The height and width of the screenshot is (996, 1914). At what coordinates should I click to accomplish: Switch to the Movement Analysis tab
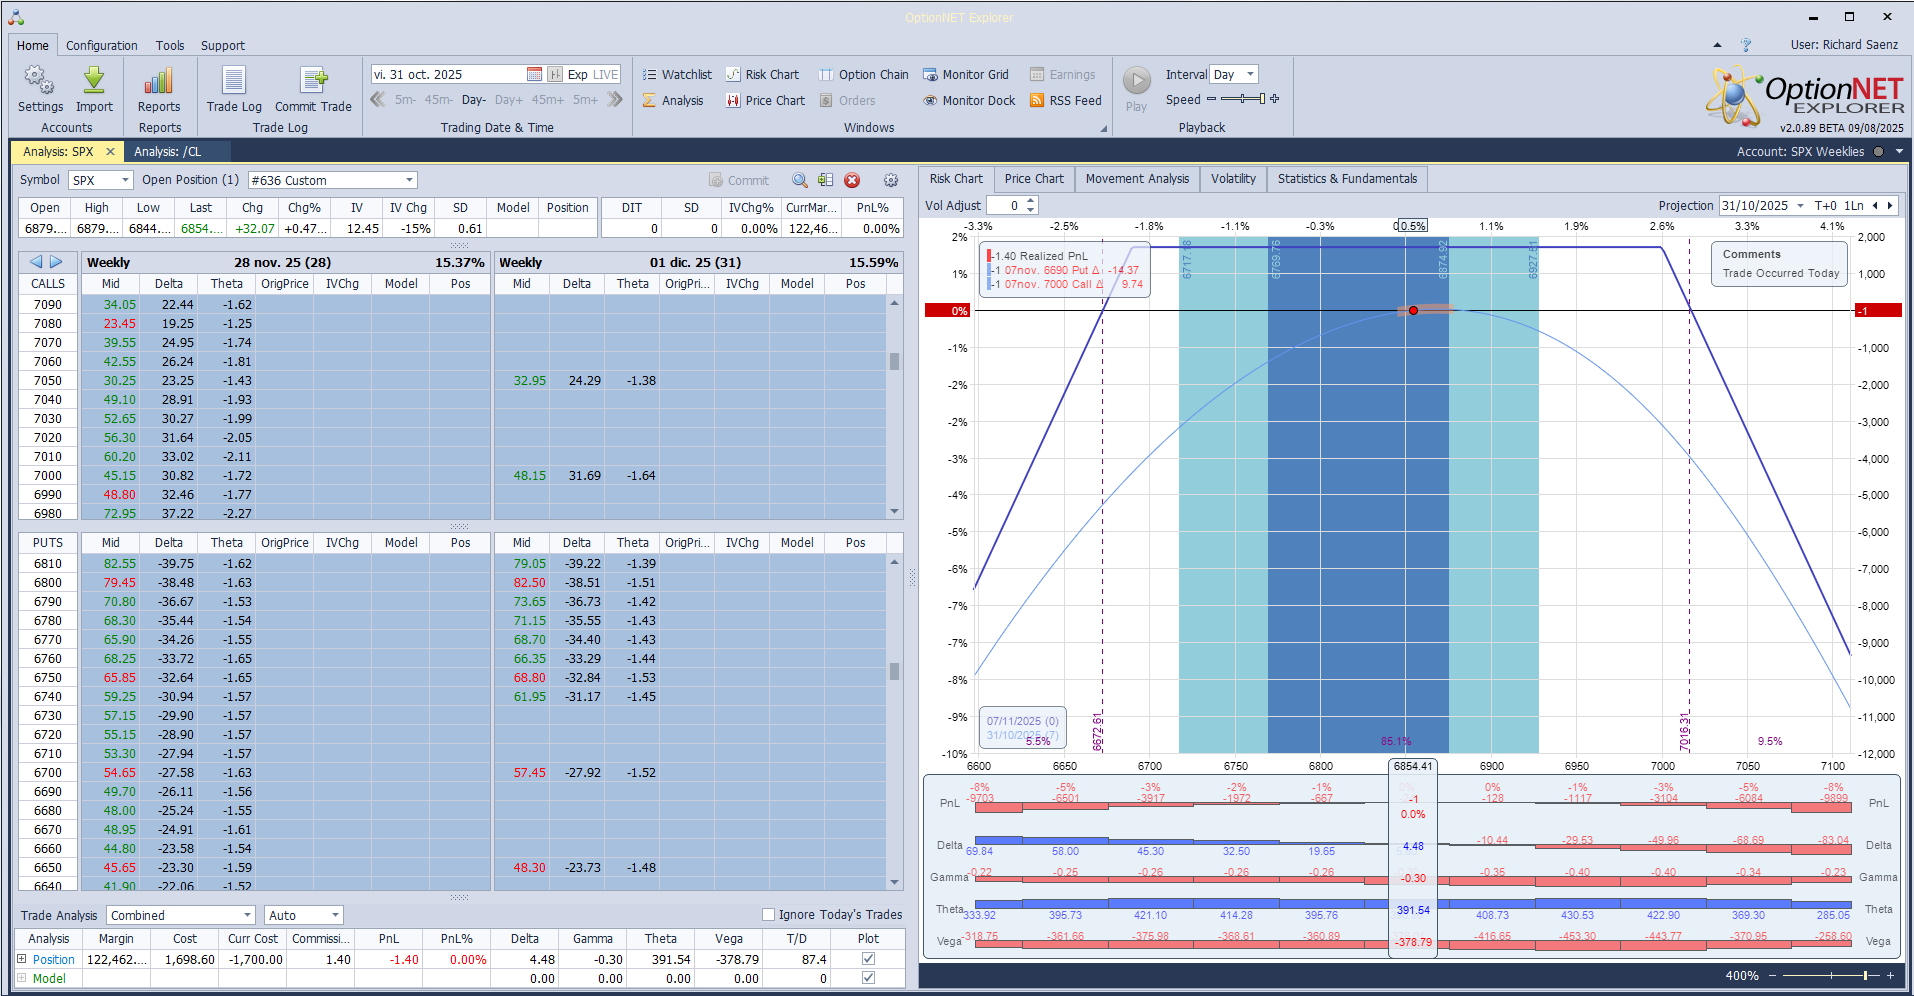pyautogui.click(x=1137, y=179)
